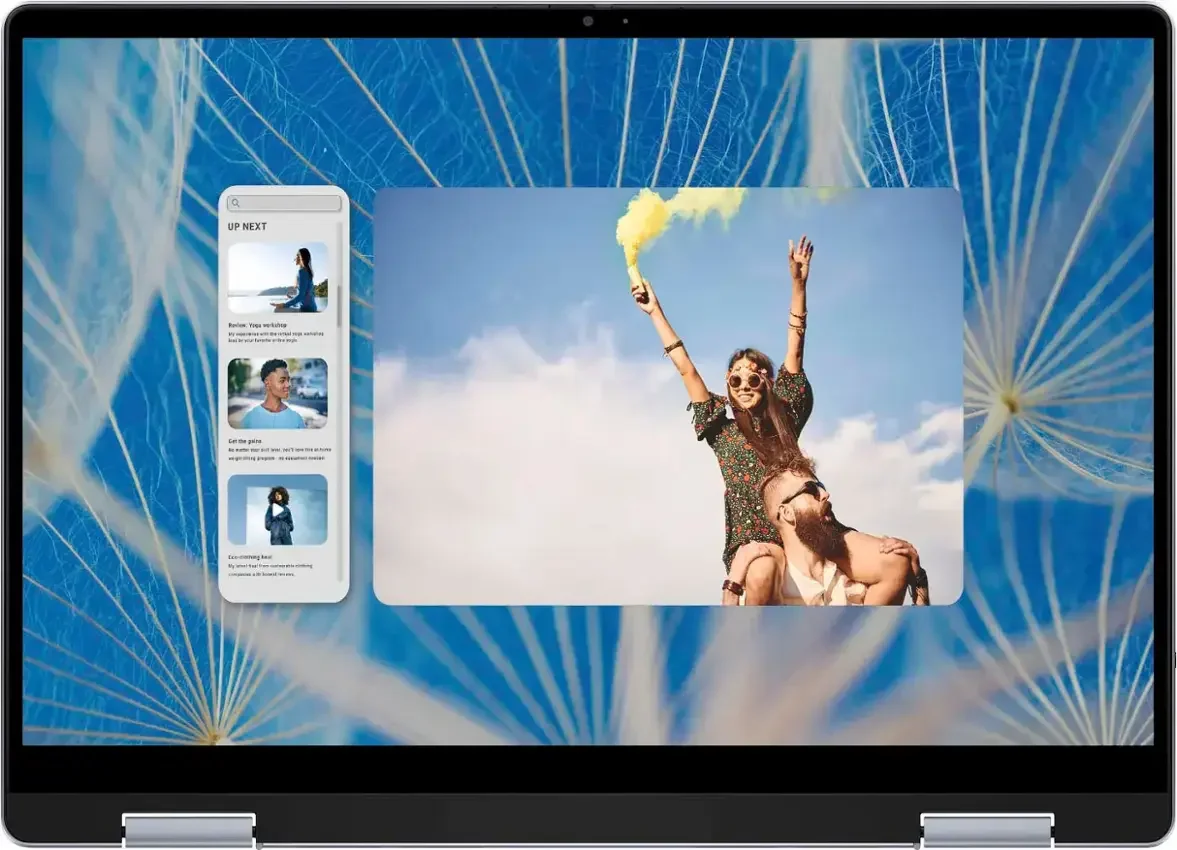The height and width of the screenshot is (850, 1177).
Task: Open the 'Eco-clothing haul' title link
Action: coord(250,557)
